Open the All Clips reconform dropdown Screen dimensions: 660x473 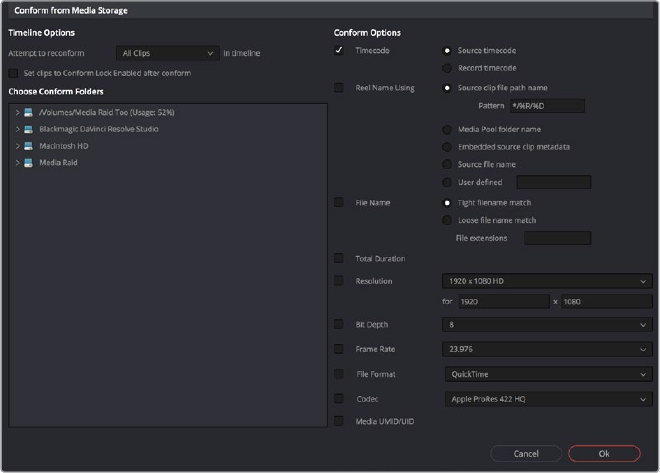(166, 53)
